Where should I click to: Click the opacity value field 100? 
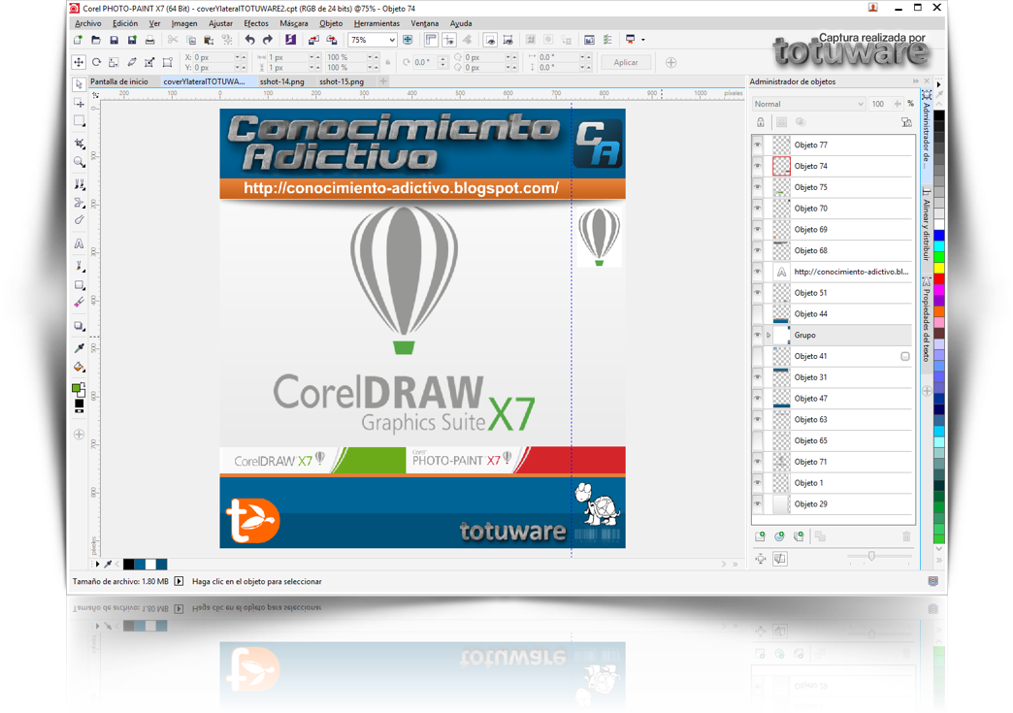[x=878, y=104]
